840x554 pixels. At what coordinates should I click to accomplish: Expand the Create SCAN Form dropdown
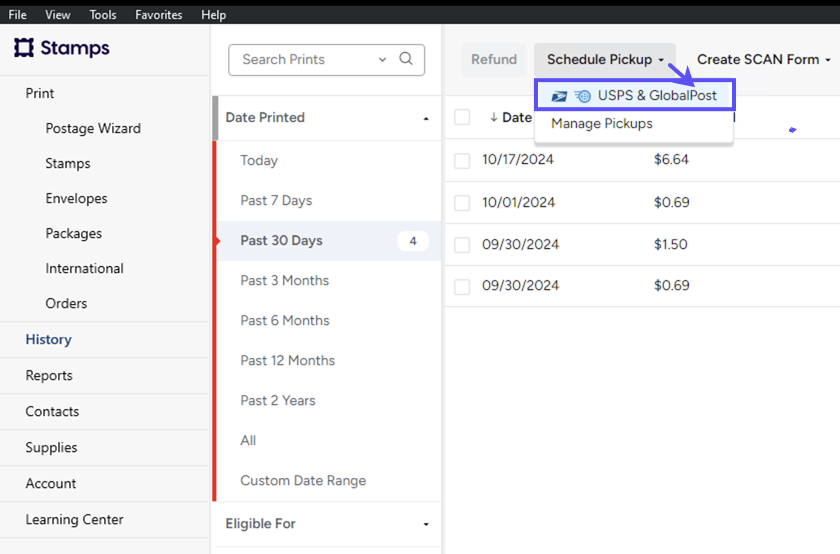pyautogui.click(x=763, y=59)
